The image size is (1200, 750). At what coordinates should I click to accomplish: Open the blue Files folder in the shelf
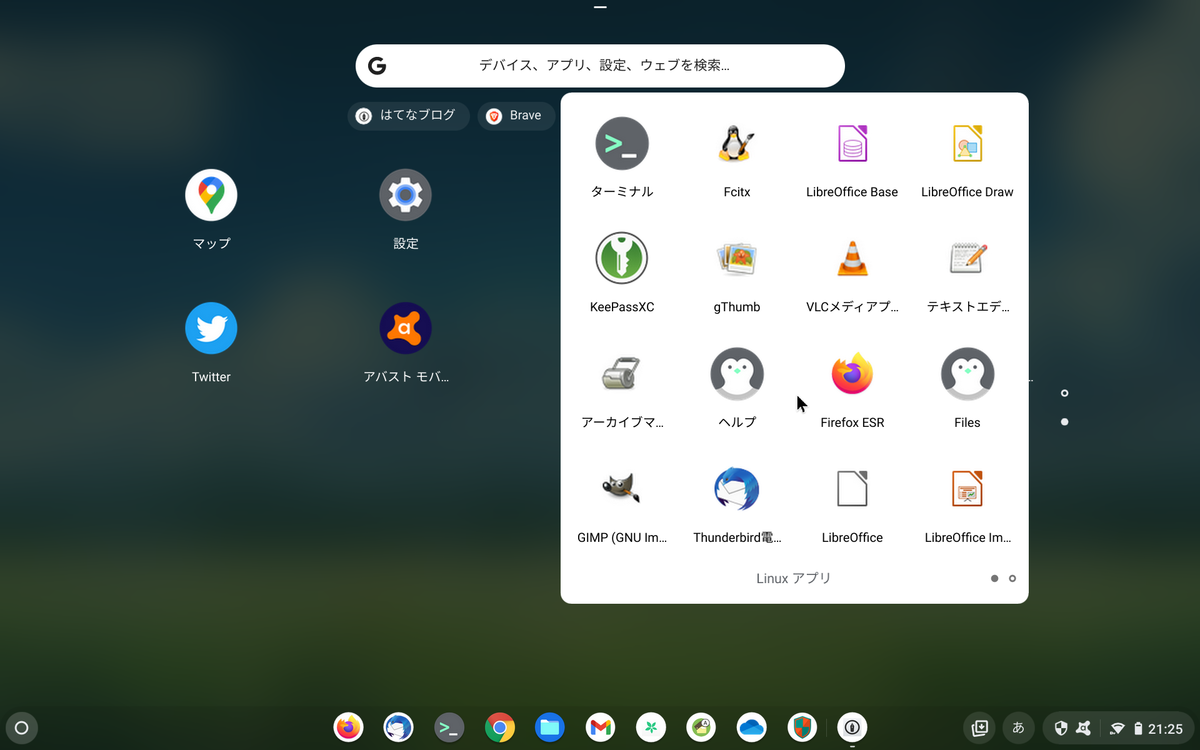pyautogui.click(x=550, y=728)
